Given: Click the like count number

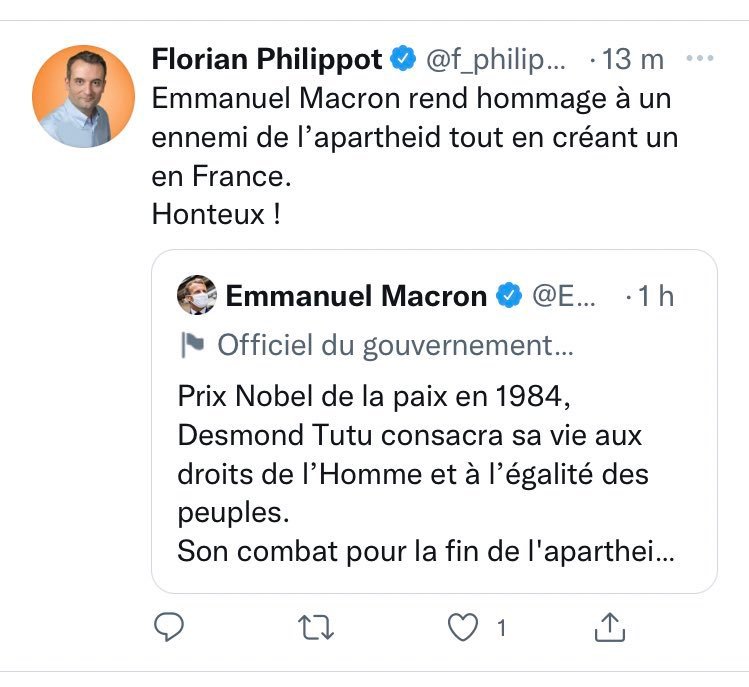Looking at the screenshot, I should (x=501, y=628).
